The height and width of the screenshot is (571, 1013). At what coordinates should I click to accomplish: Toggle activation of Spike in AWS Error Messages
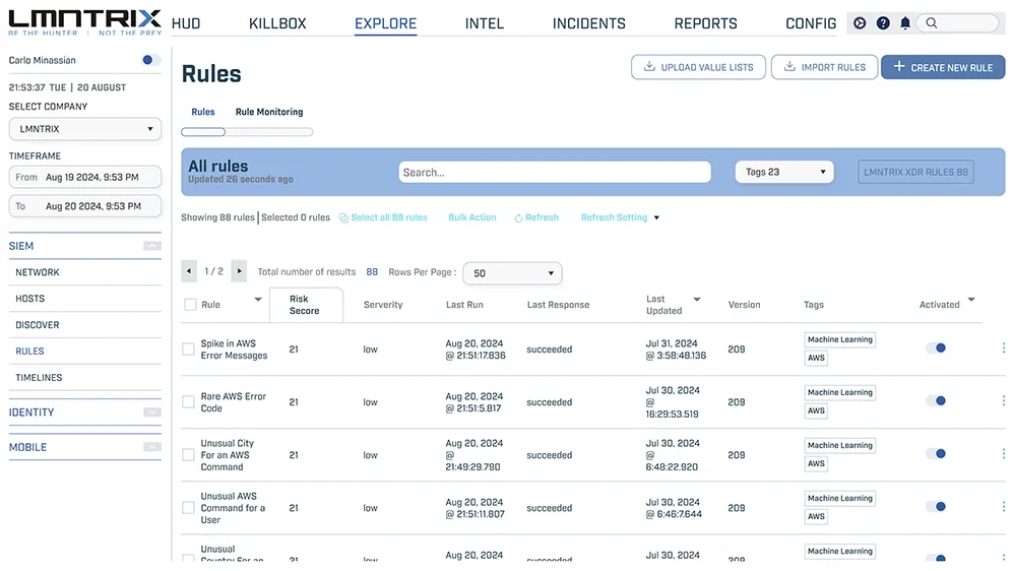[936, 348]
